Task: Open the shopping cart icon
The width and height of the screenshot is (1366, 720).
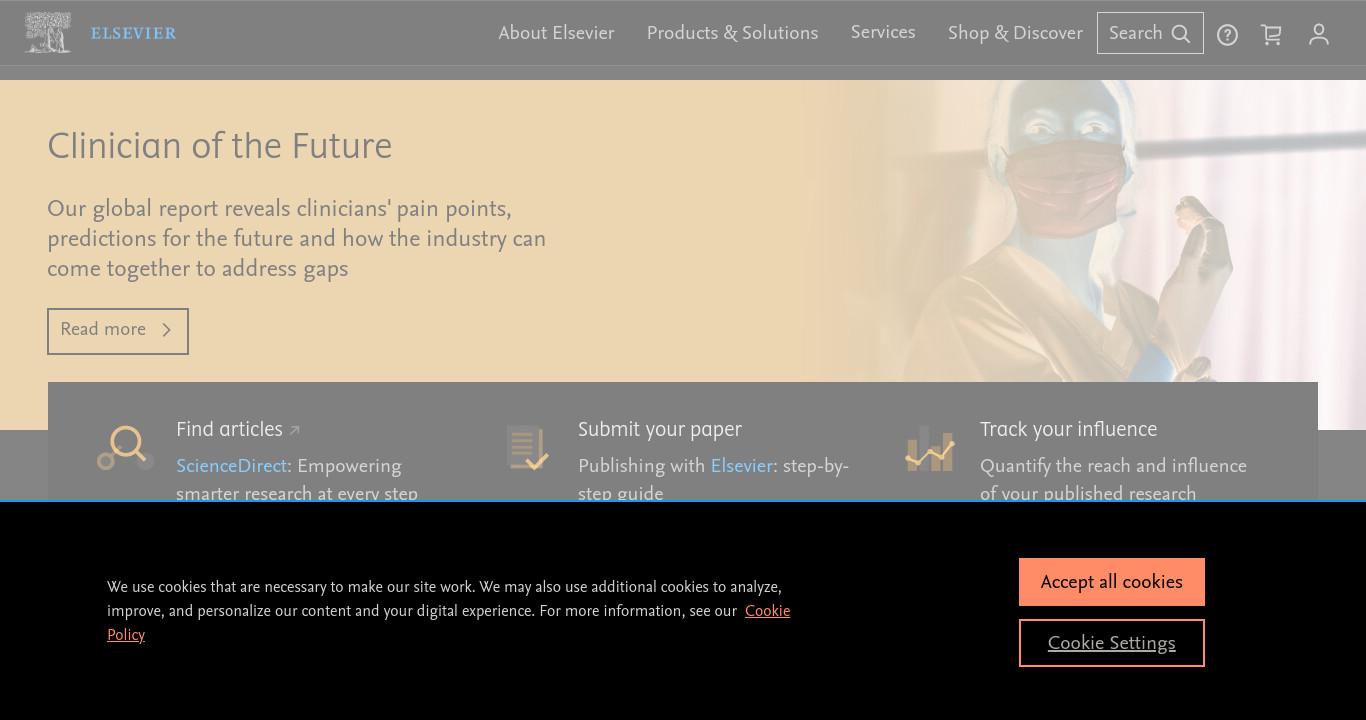Action: tap(1271, 35)
